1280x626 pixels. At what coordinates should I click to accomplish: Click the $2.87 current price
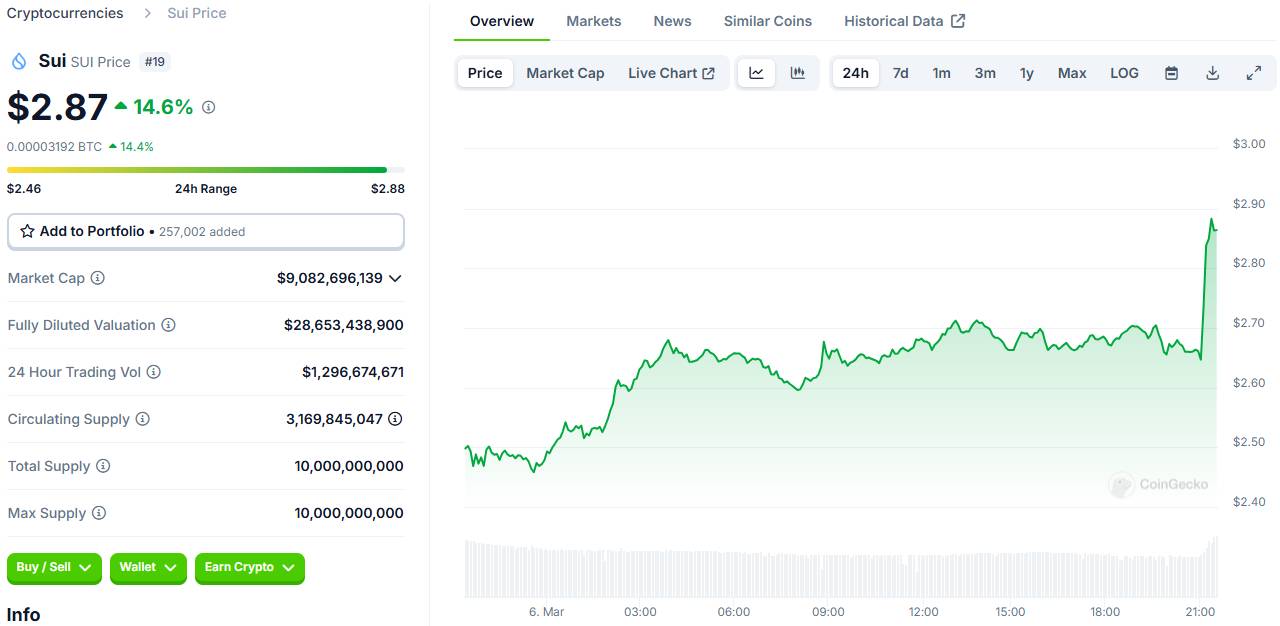(x=57, y=107)
